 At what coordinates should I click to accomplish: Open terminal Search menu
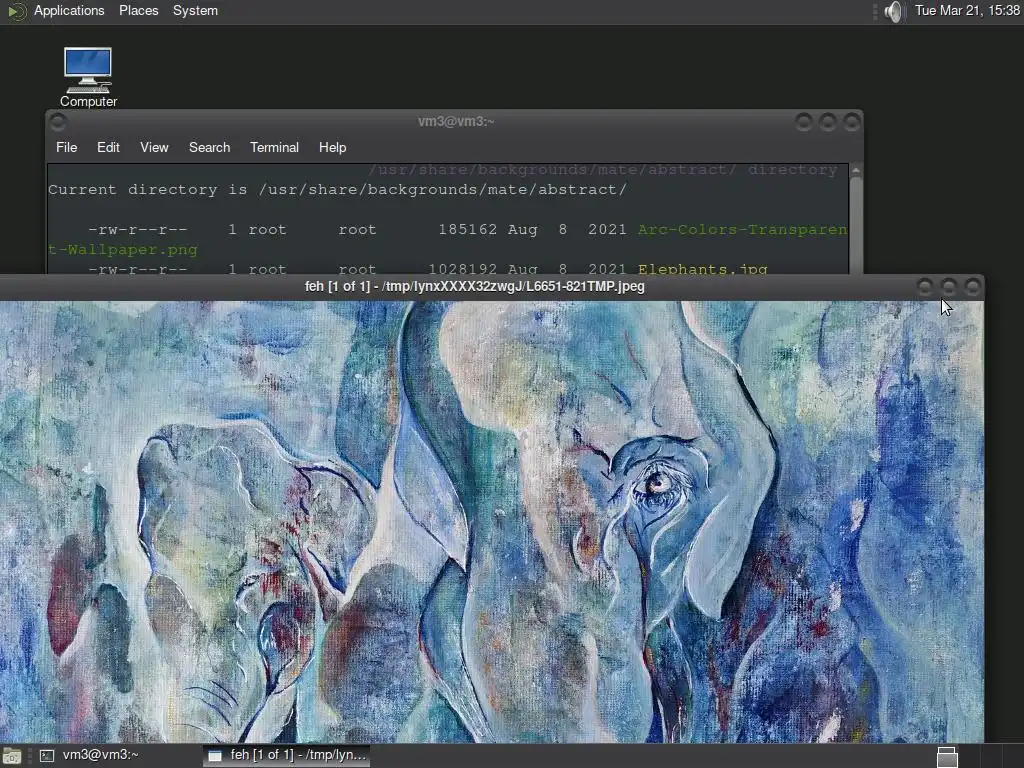click(210, 148)
